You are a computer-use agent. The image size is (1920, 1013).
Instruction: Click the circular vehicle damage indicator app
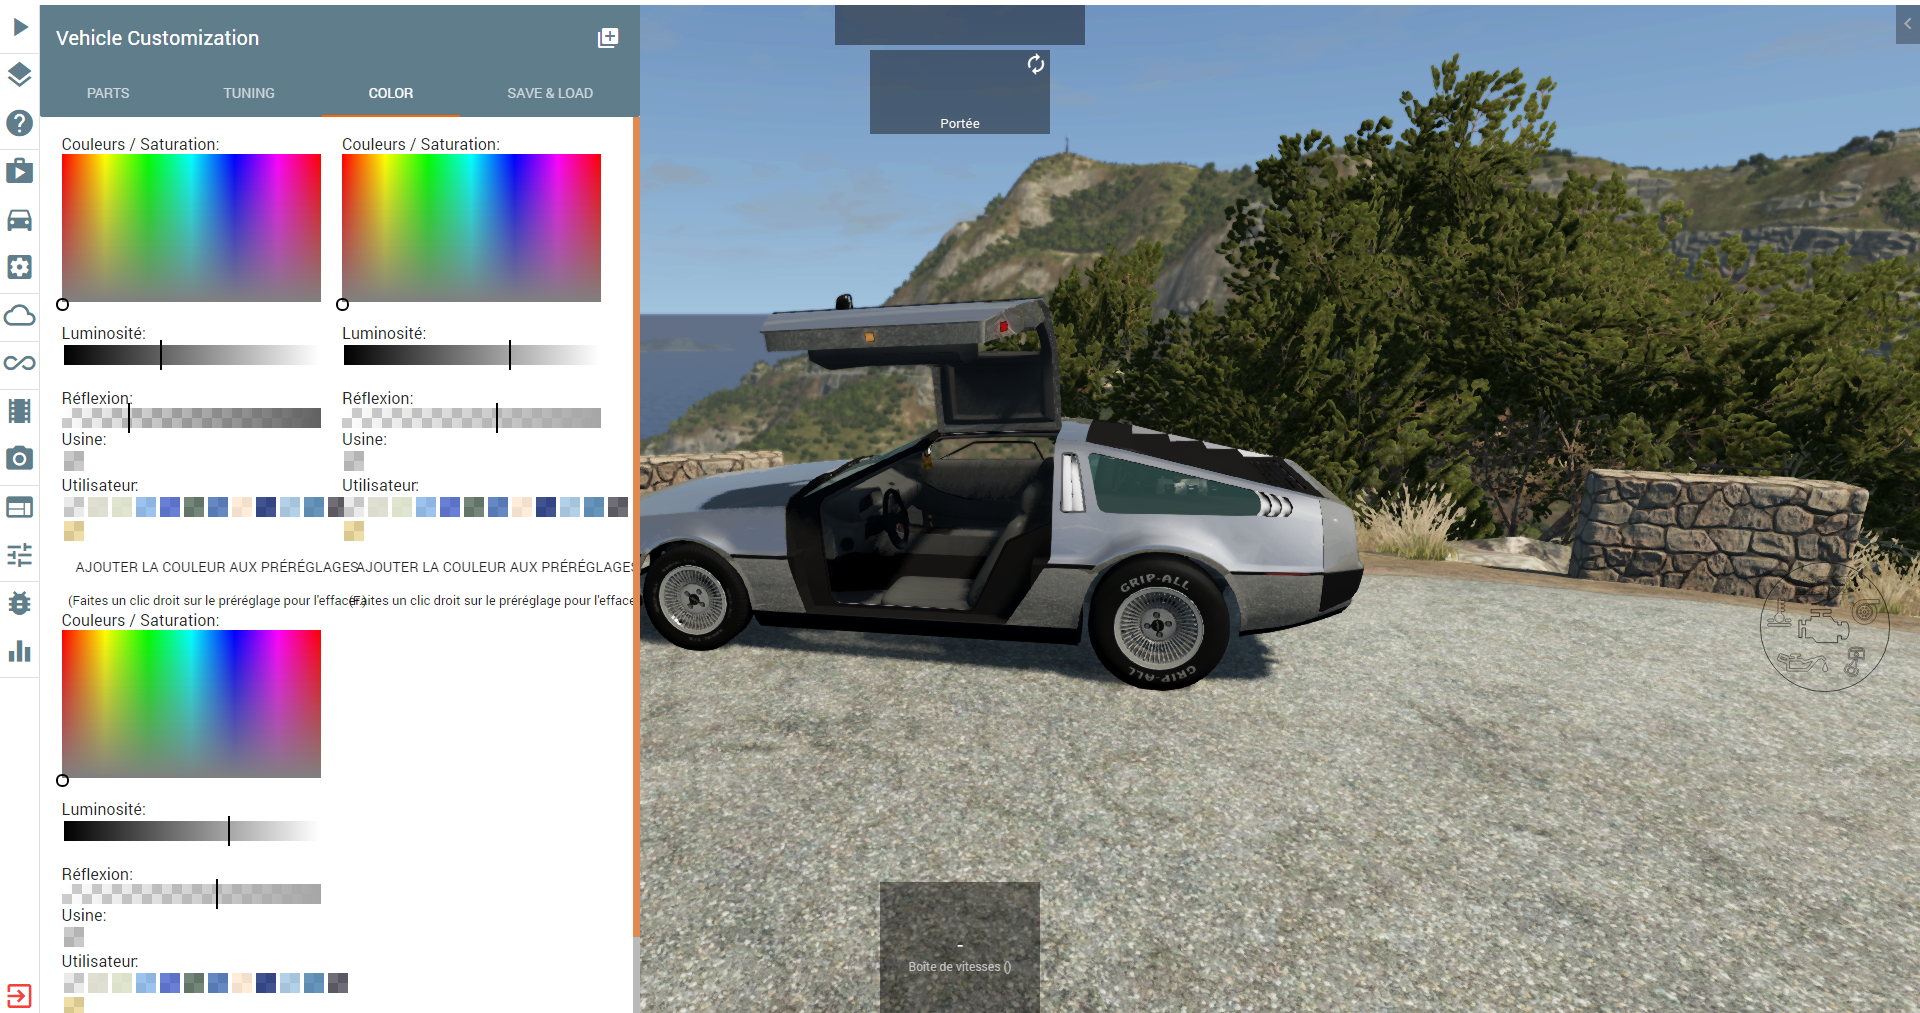coord(1824,627)
